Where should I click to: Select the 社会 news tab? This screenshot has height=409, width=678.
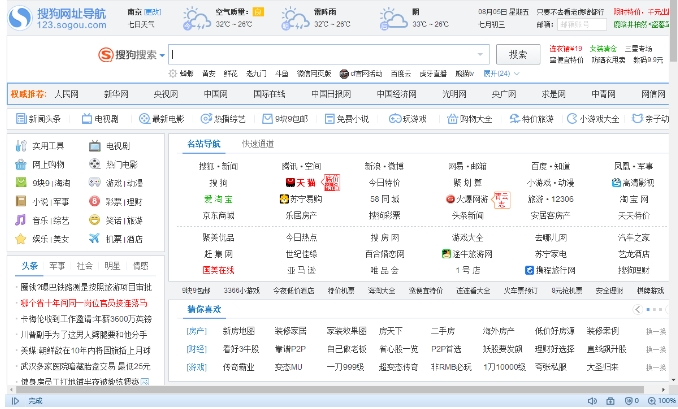pos(84,266)
